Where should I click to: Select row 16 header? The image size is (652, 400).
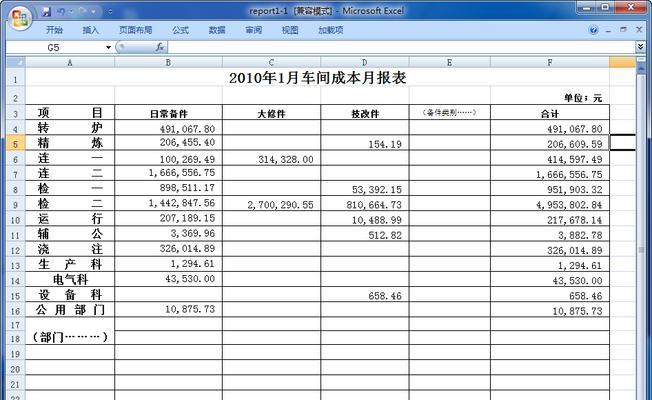[16, 311]
